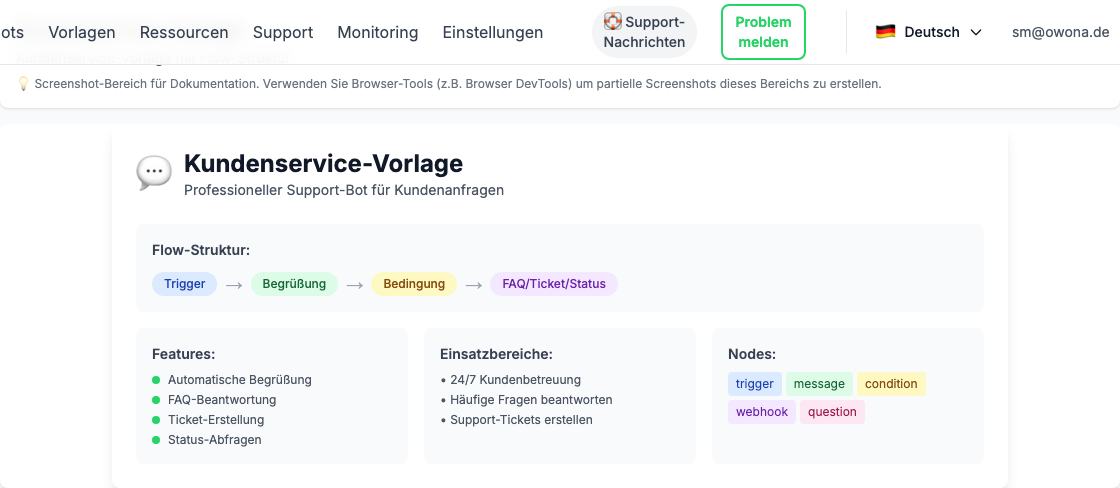Open the Monitoring section

378,32
